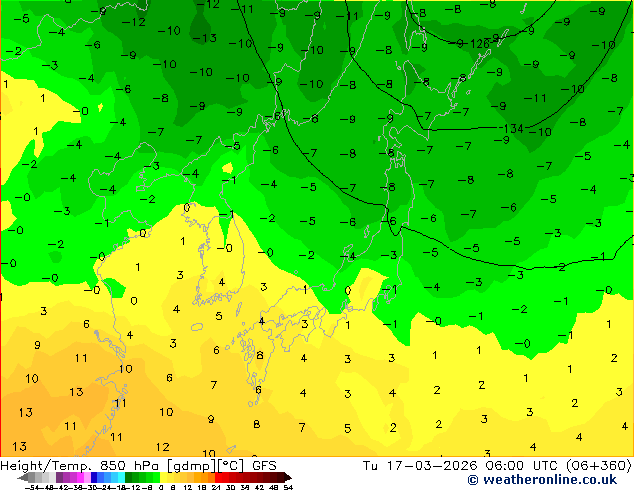
Task: Click the -54 legend scale label
Action: point(32,487)
